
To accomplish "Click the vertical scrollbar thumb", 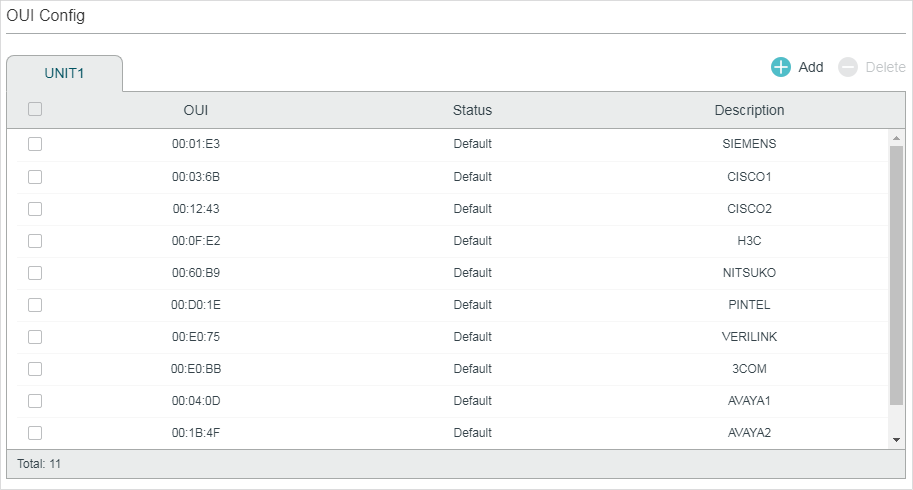I will [x=896, y=275].
